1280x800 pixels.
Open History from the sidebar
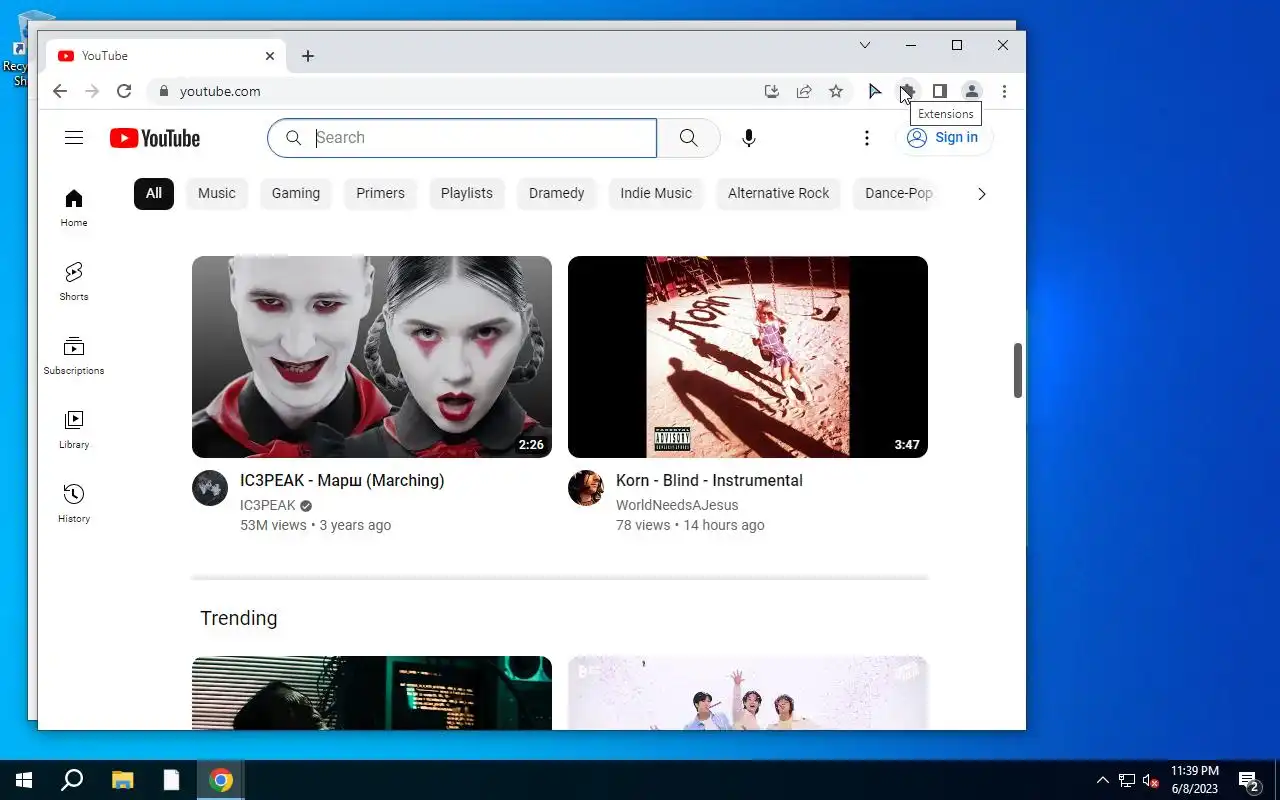(x=74, y=503)
